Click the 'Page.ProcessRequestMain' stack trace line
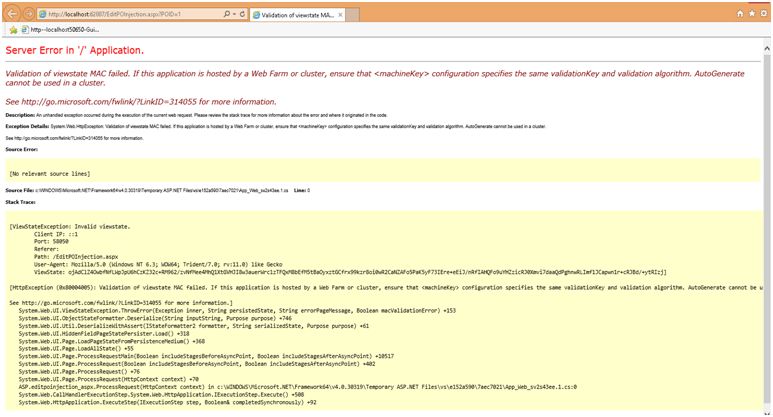This screenshot has height=417, width=773. [x=206, y=356]
